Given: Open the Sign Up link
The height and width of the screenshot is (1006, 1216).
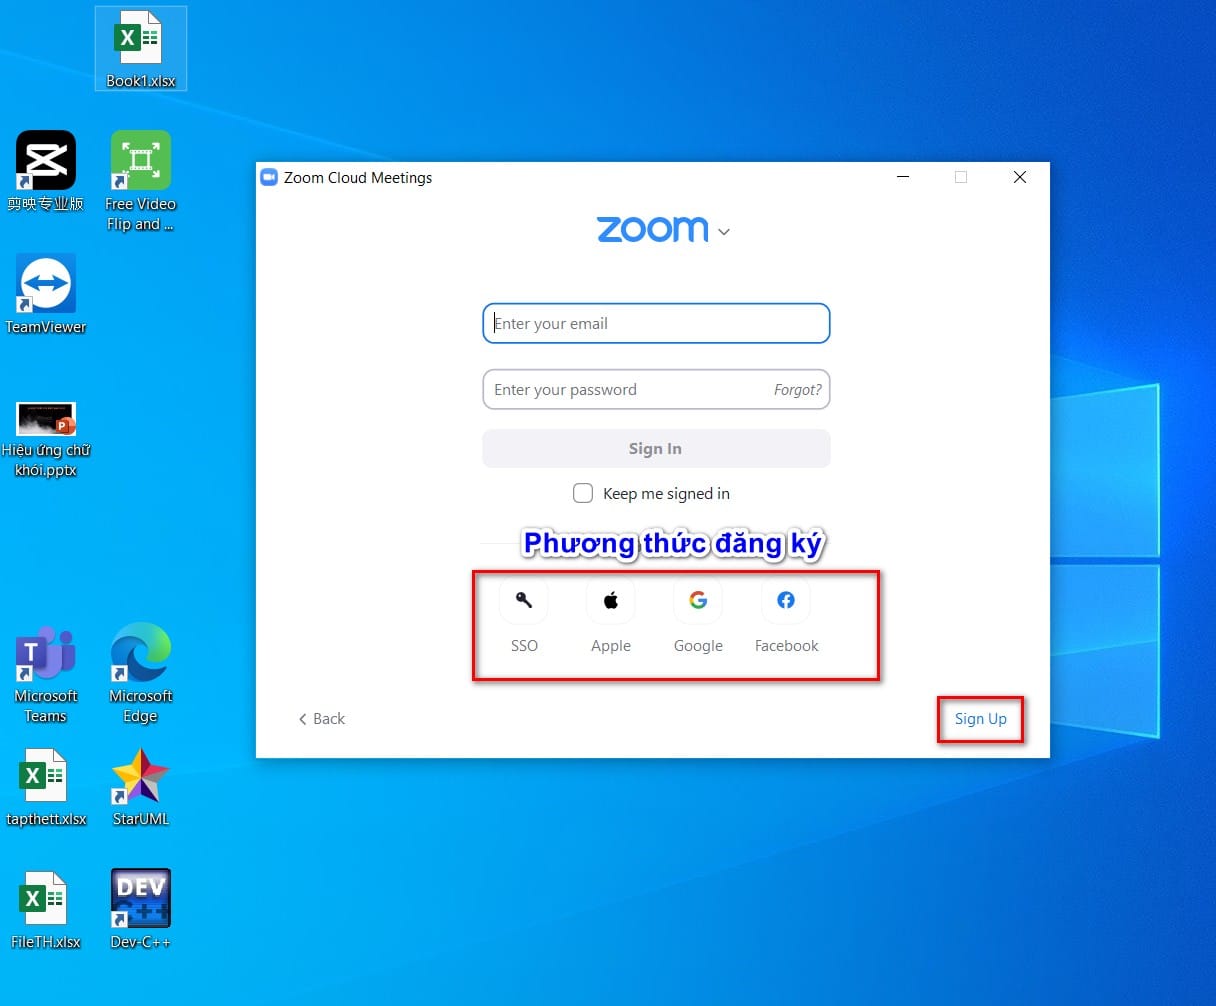Looking at the screenshot, I should pyautogui.click(x=981, y=719).
